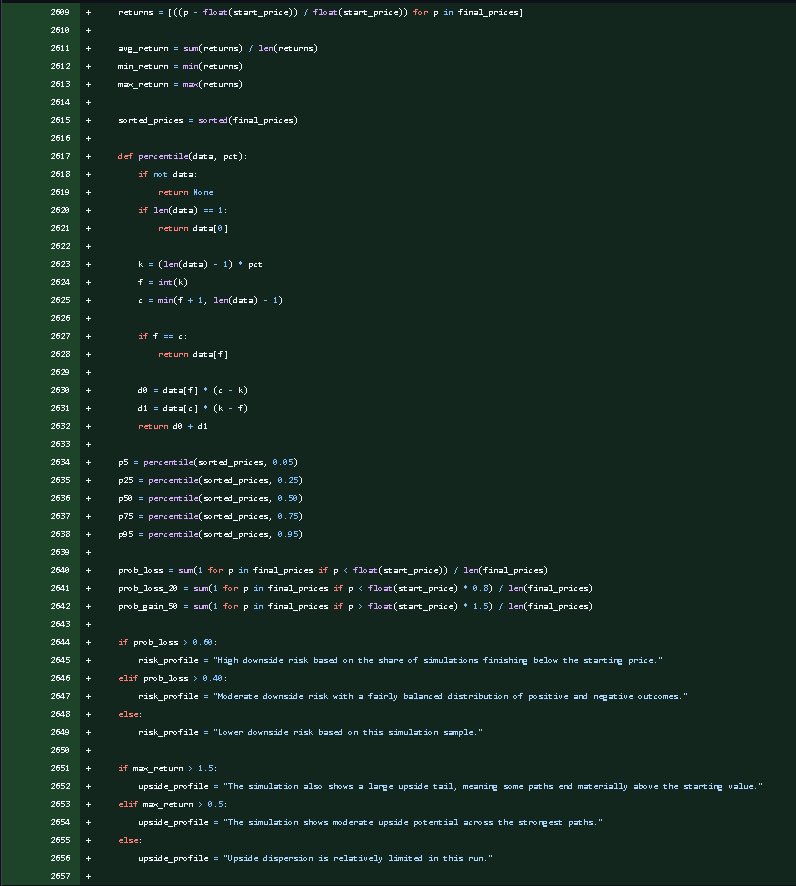Click the 'if len(data) == 1:' line
Viewport: 796px width, 886px height.
pyautogui.click(x=182, y=210)
